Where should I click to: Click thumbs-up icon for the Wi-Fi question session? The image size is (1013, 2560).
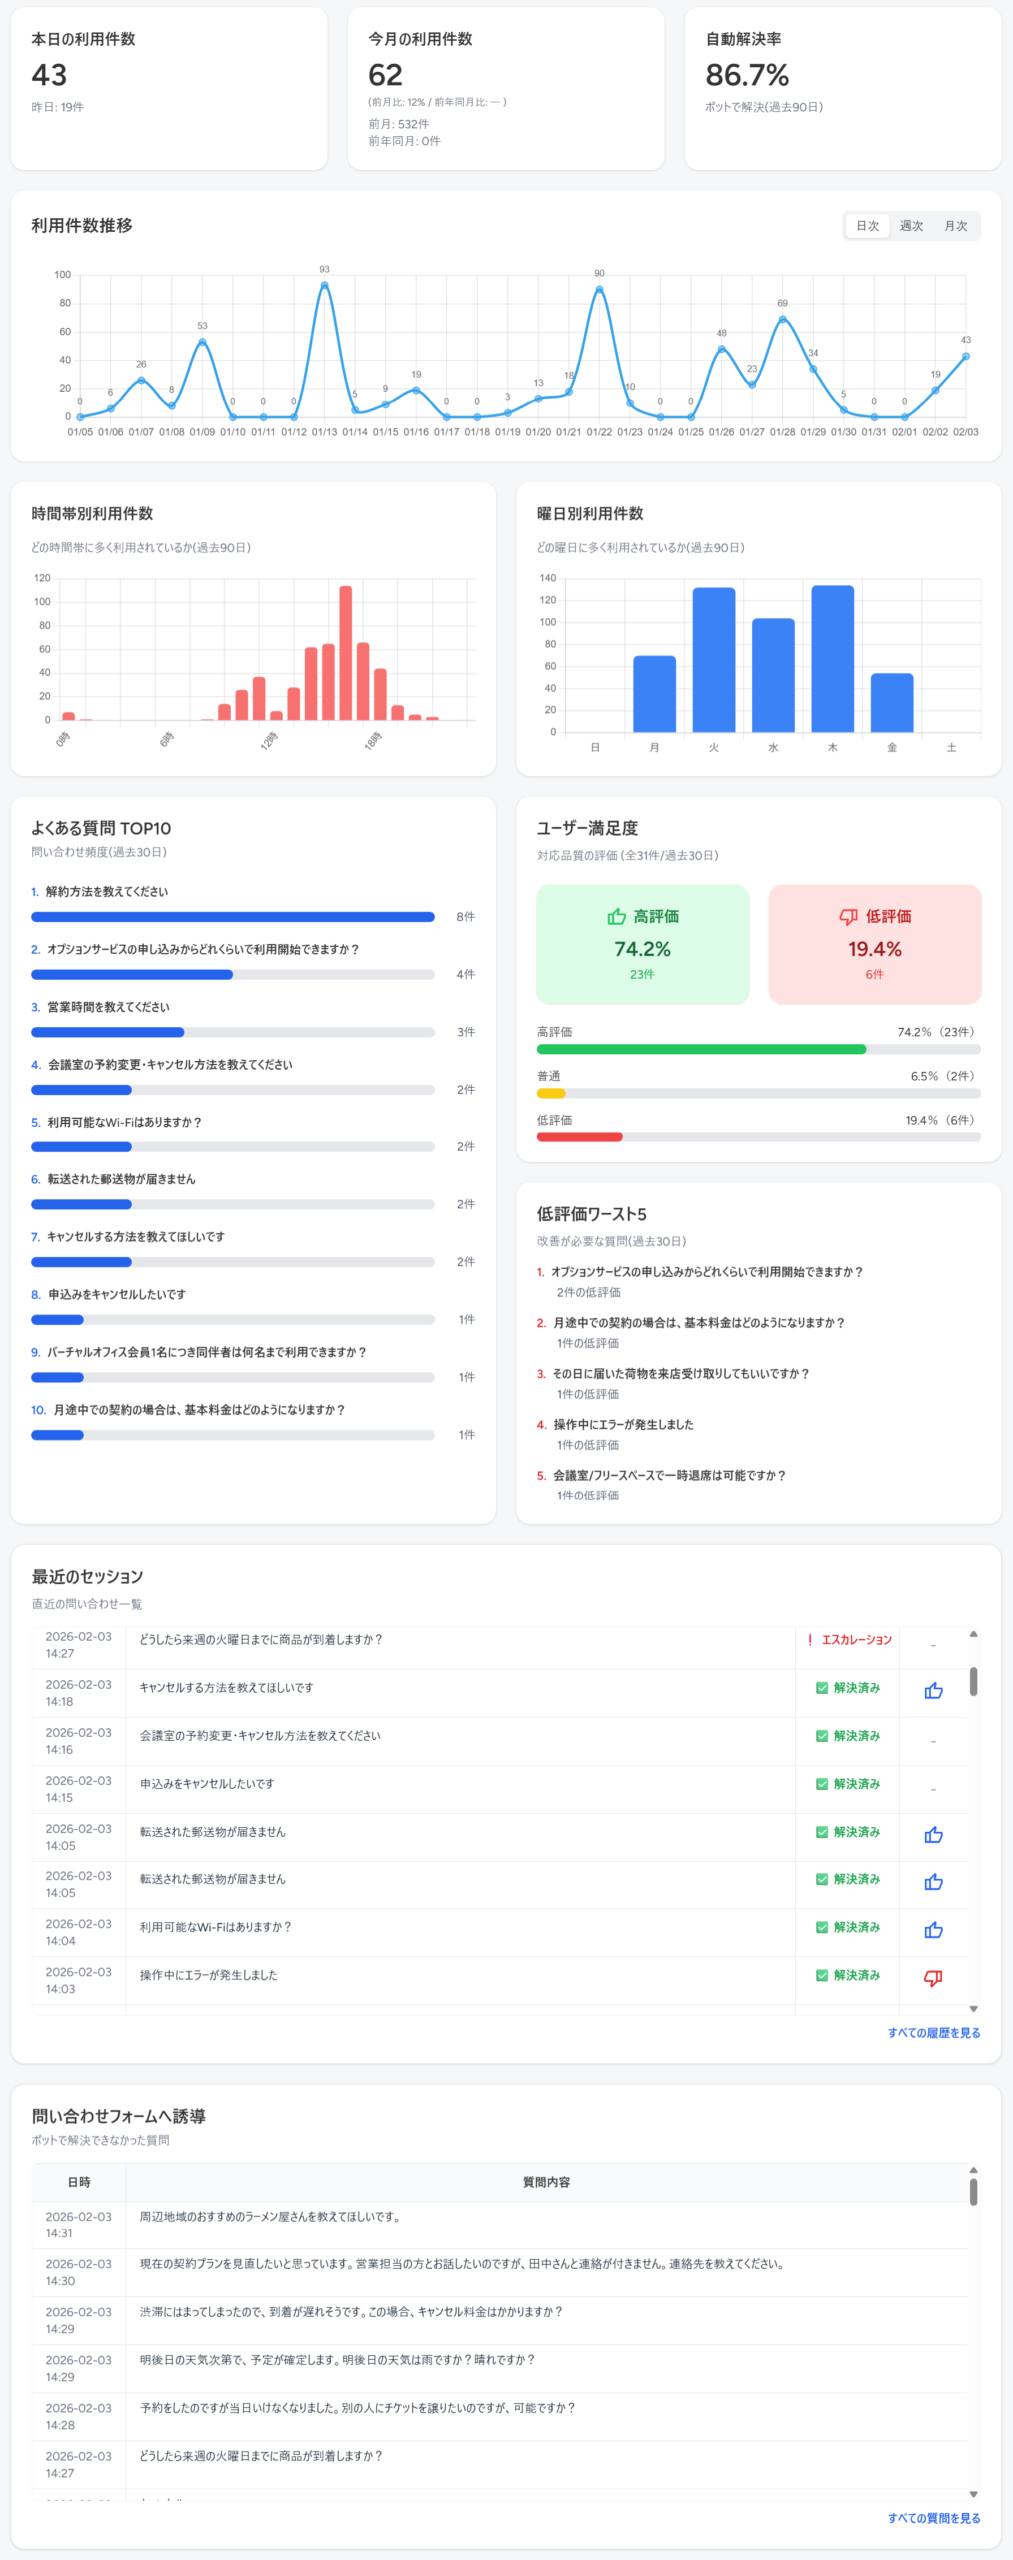coord(933,1930)
